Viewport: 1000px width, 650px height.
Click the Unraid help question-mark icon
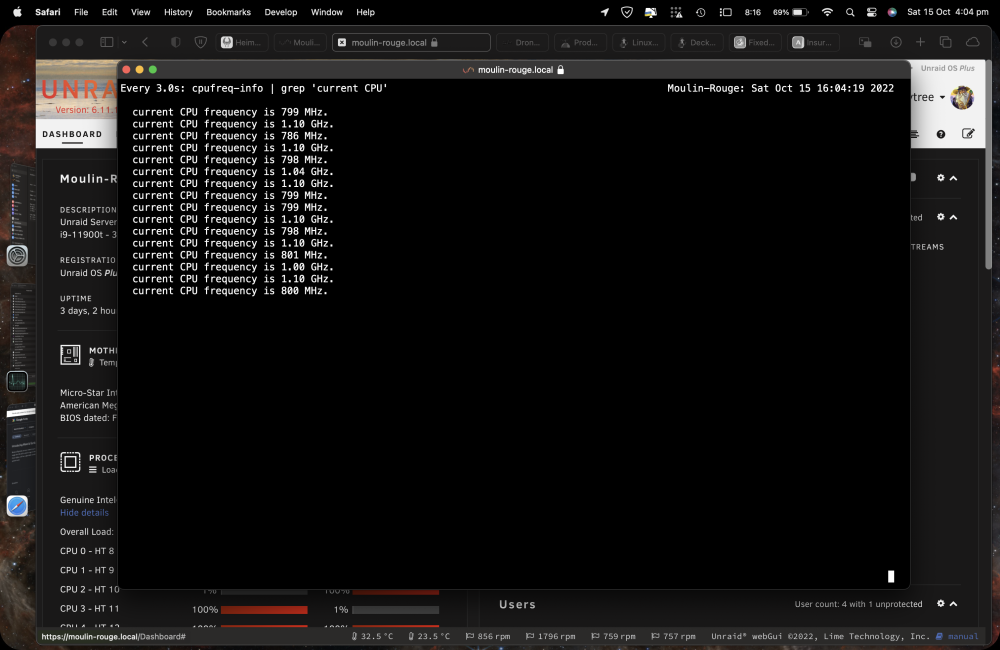941,134
